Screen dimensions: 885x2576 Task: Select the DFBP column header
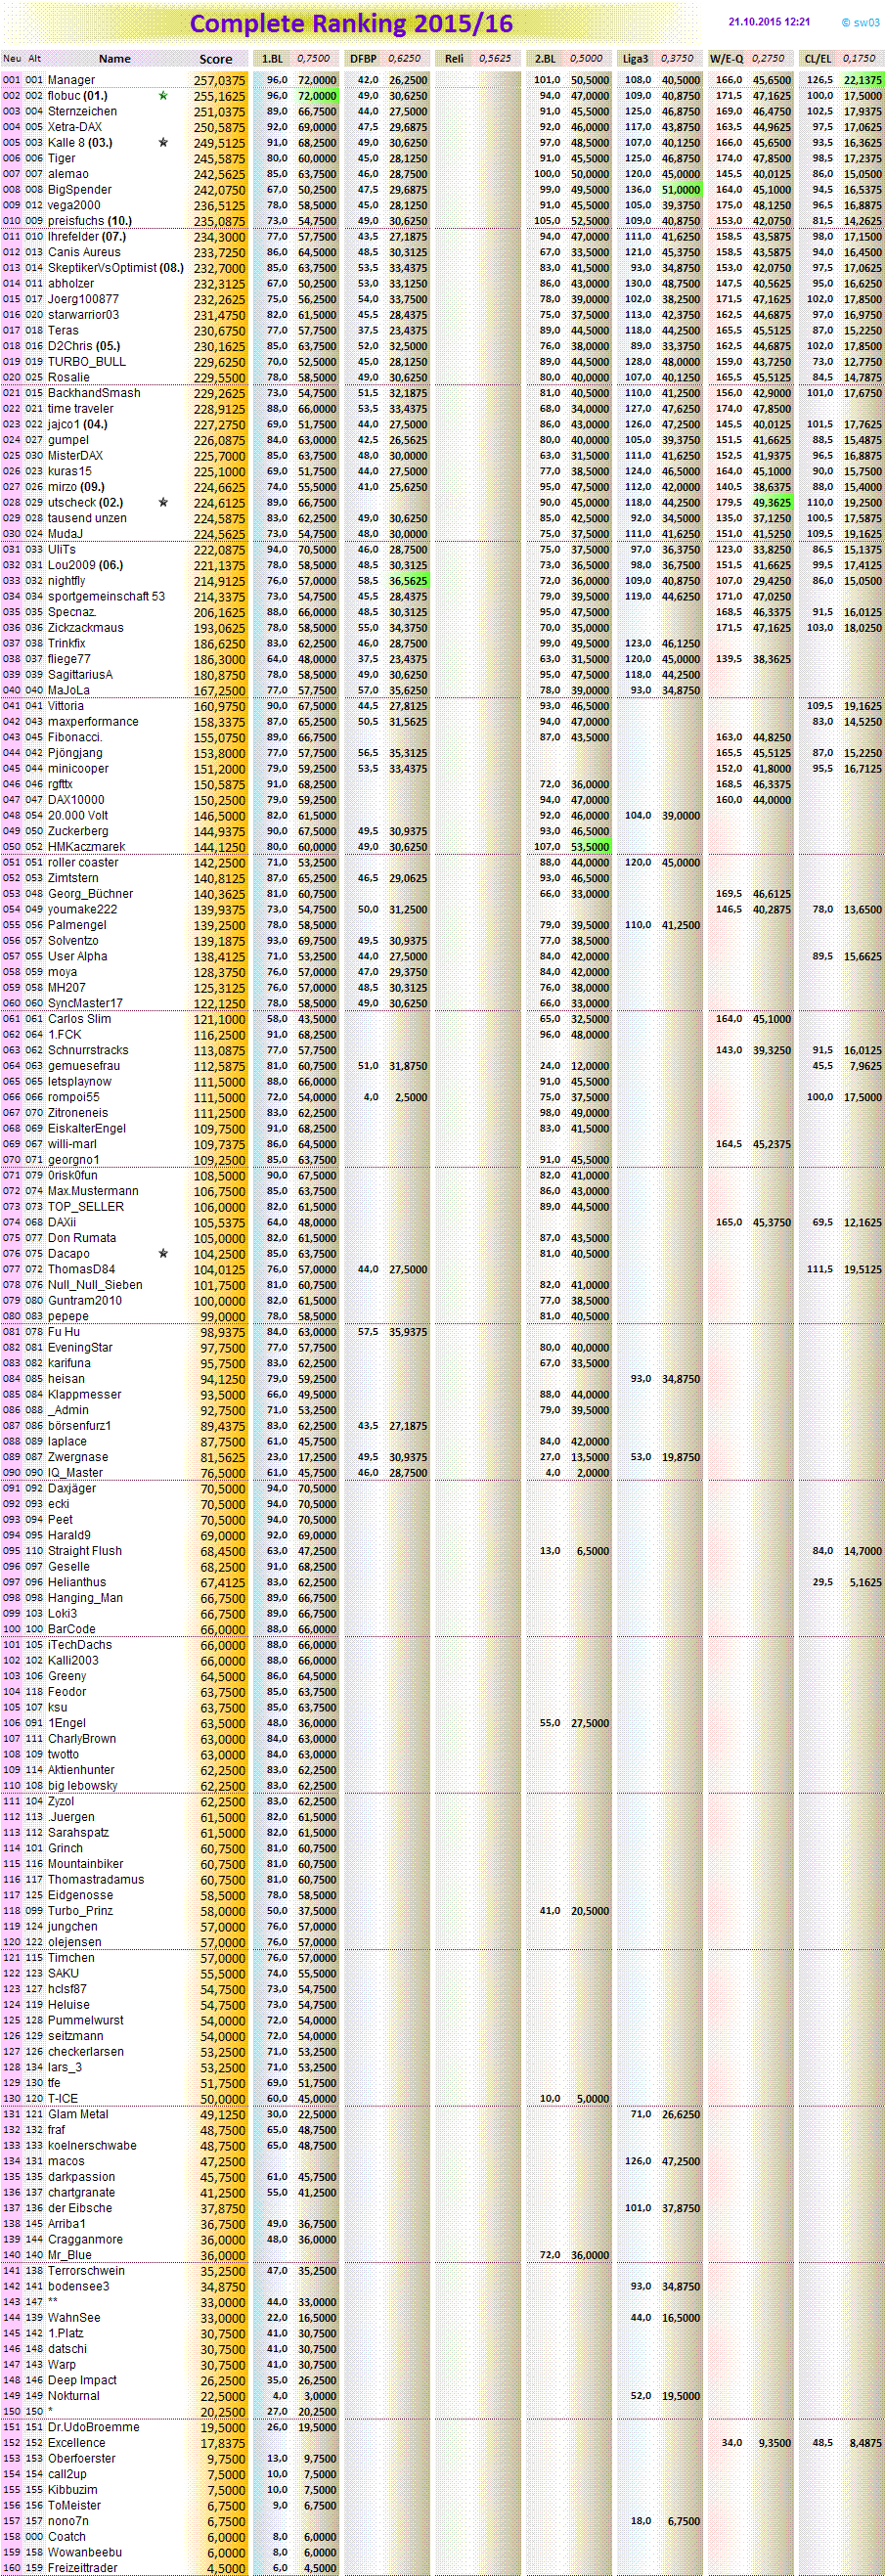coord(363,59)
